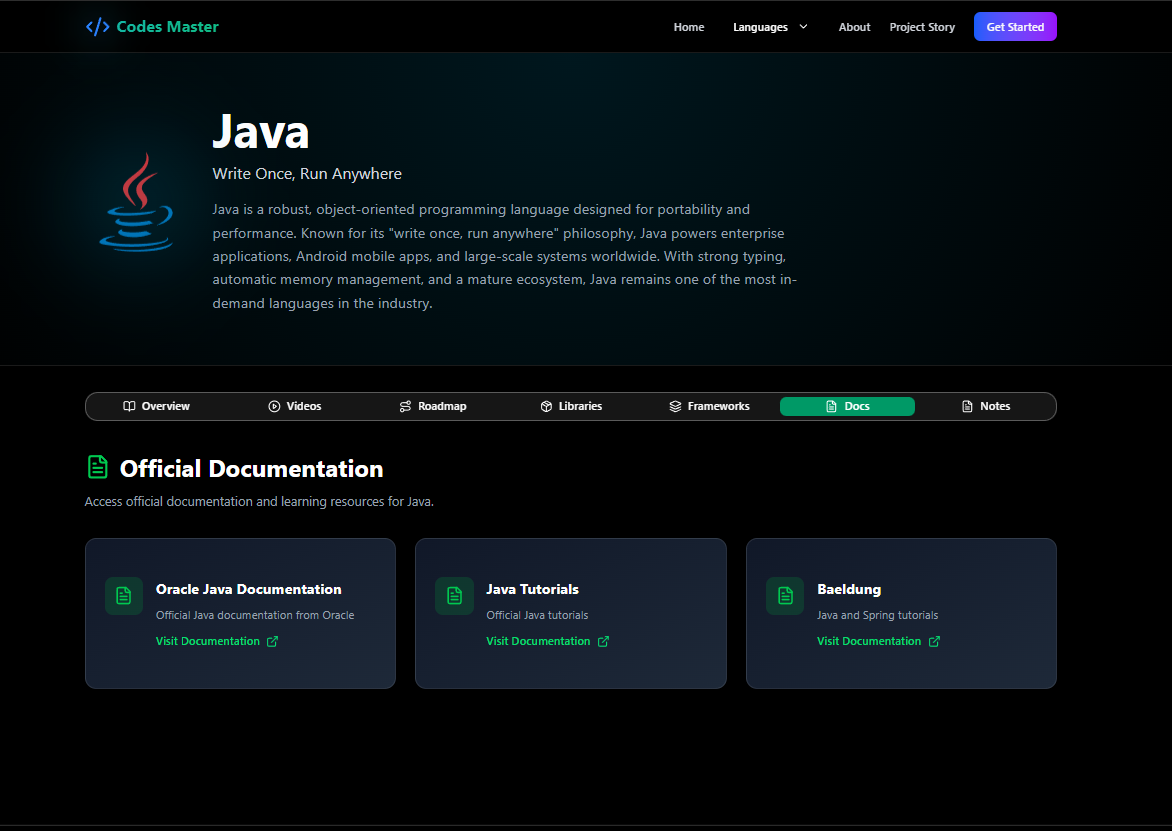Open the Languages menu in navbar
The image size is (1172, 831).
(x=770, y=27)
